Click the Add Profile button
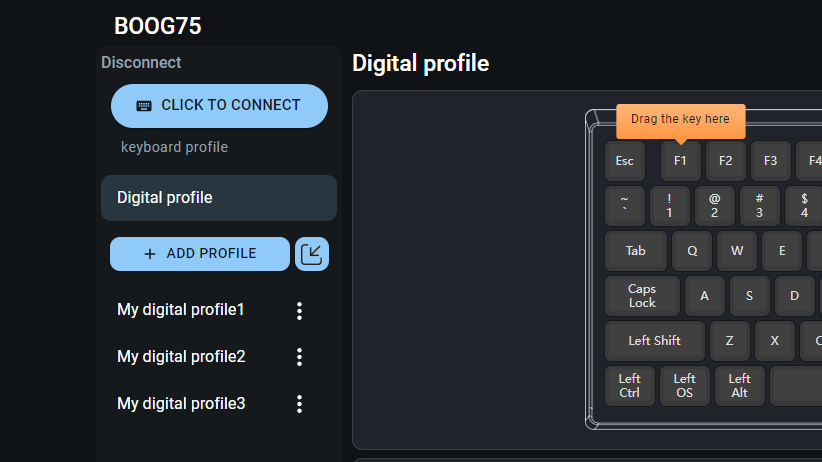The width and height of the screenshot is (822, 462). coord(200,254)
